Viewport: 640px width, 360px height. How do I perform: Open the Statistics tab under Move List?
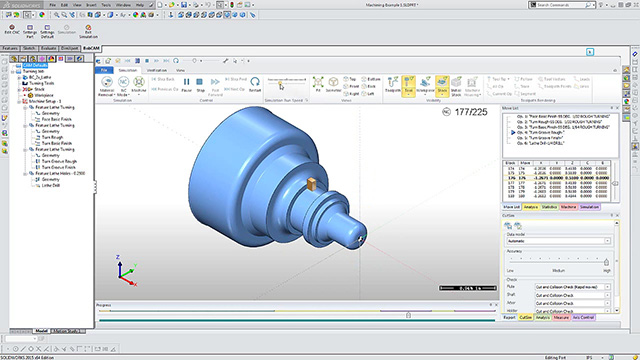coord(549,207)
